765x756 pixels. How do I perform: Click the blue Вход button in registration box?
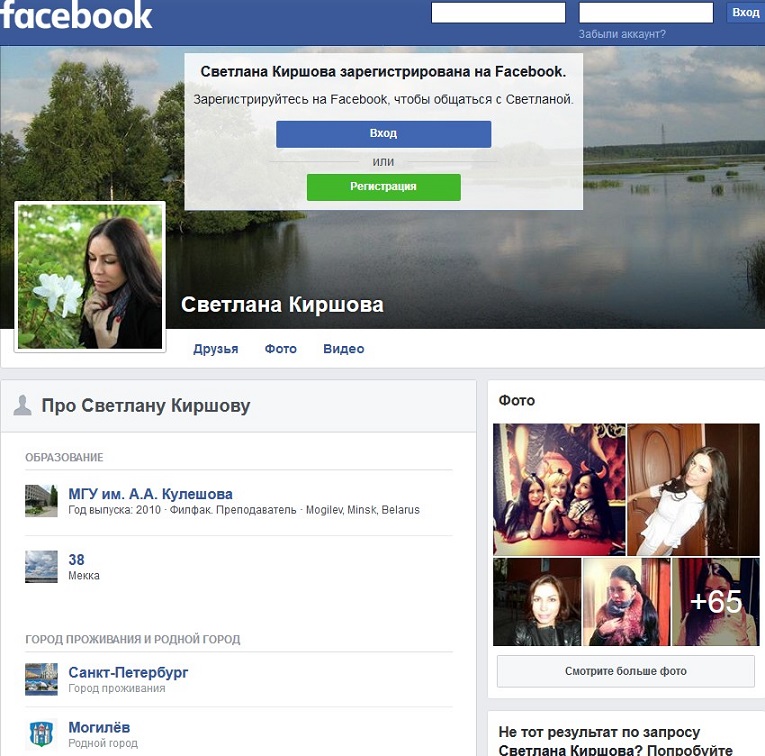(383, 134)
